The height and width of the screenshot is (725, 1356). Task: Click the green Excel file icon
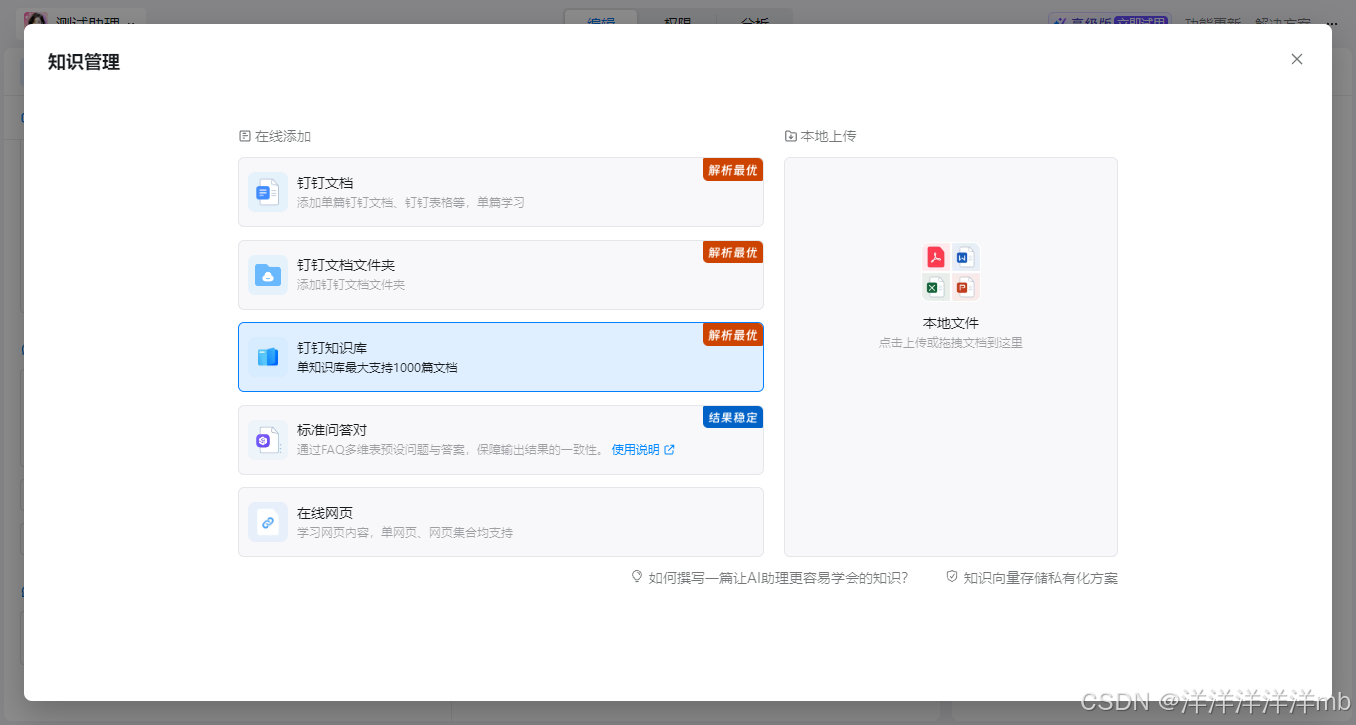(x=935, y=287)
